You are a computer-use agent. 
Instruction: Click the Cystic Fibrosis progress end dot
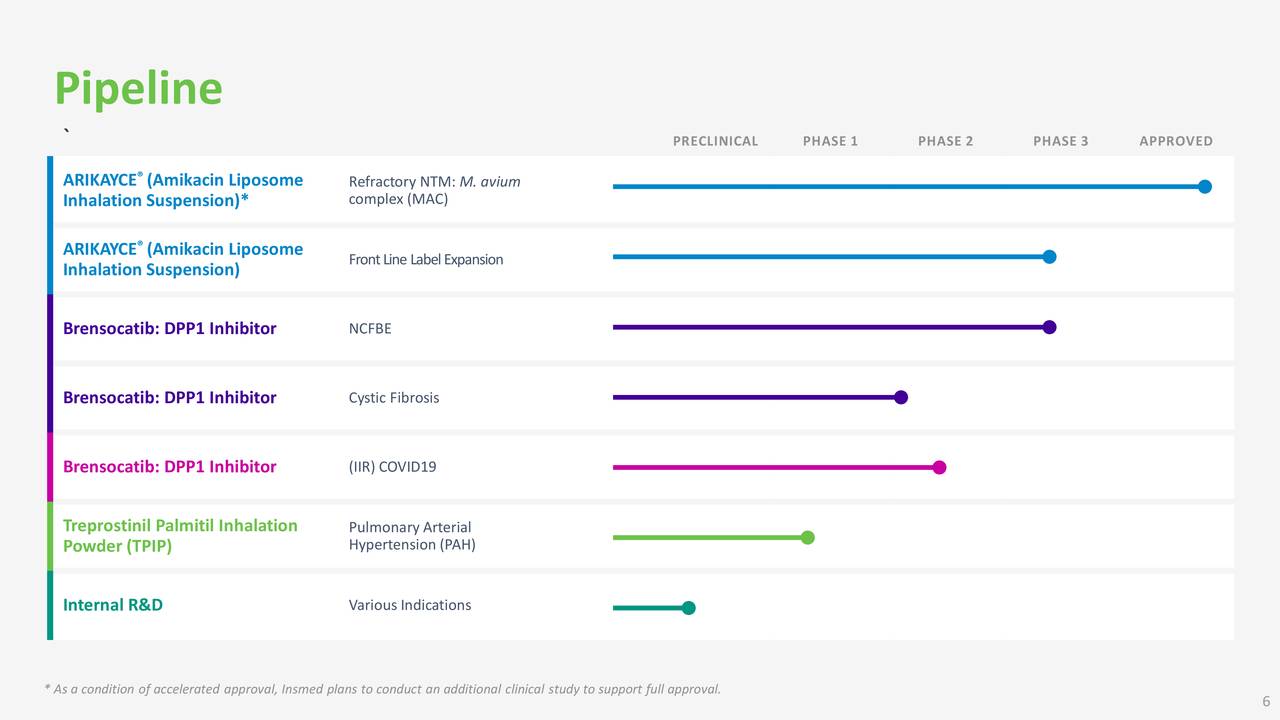[901, 397]
